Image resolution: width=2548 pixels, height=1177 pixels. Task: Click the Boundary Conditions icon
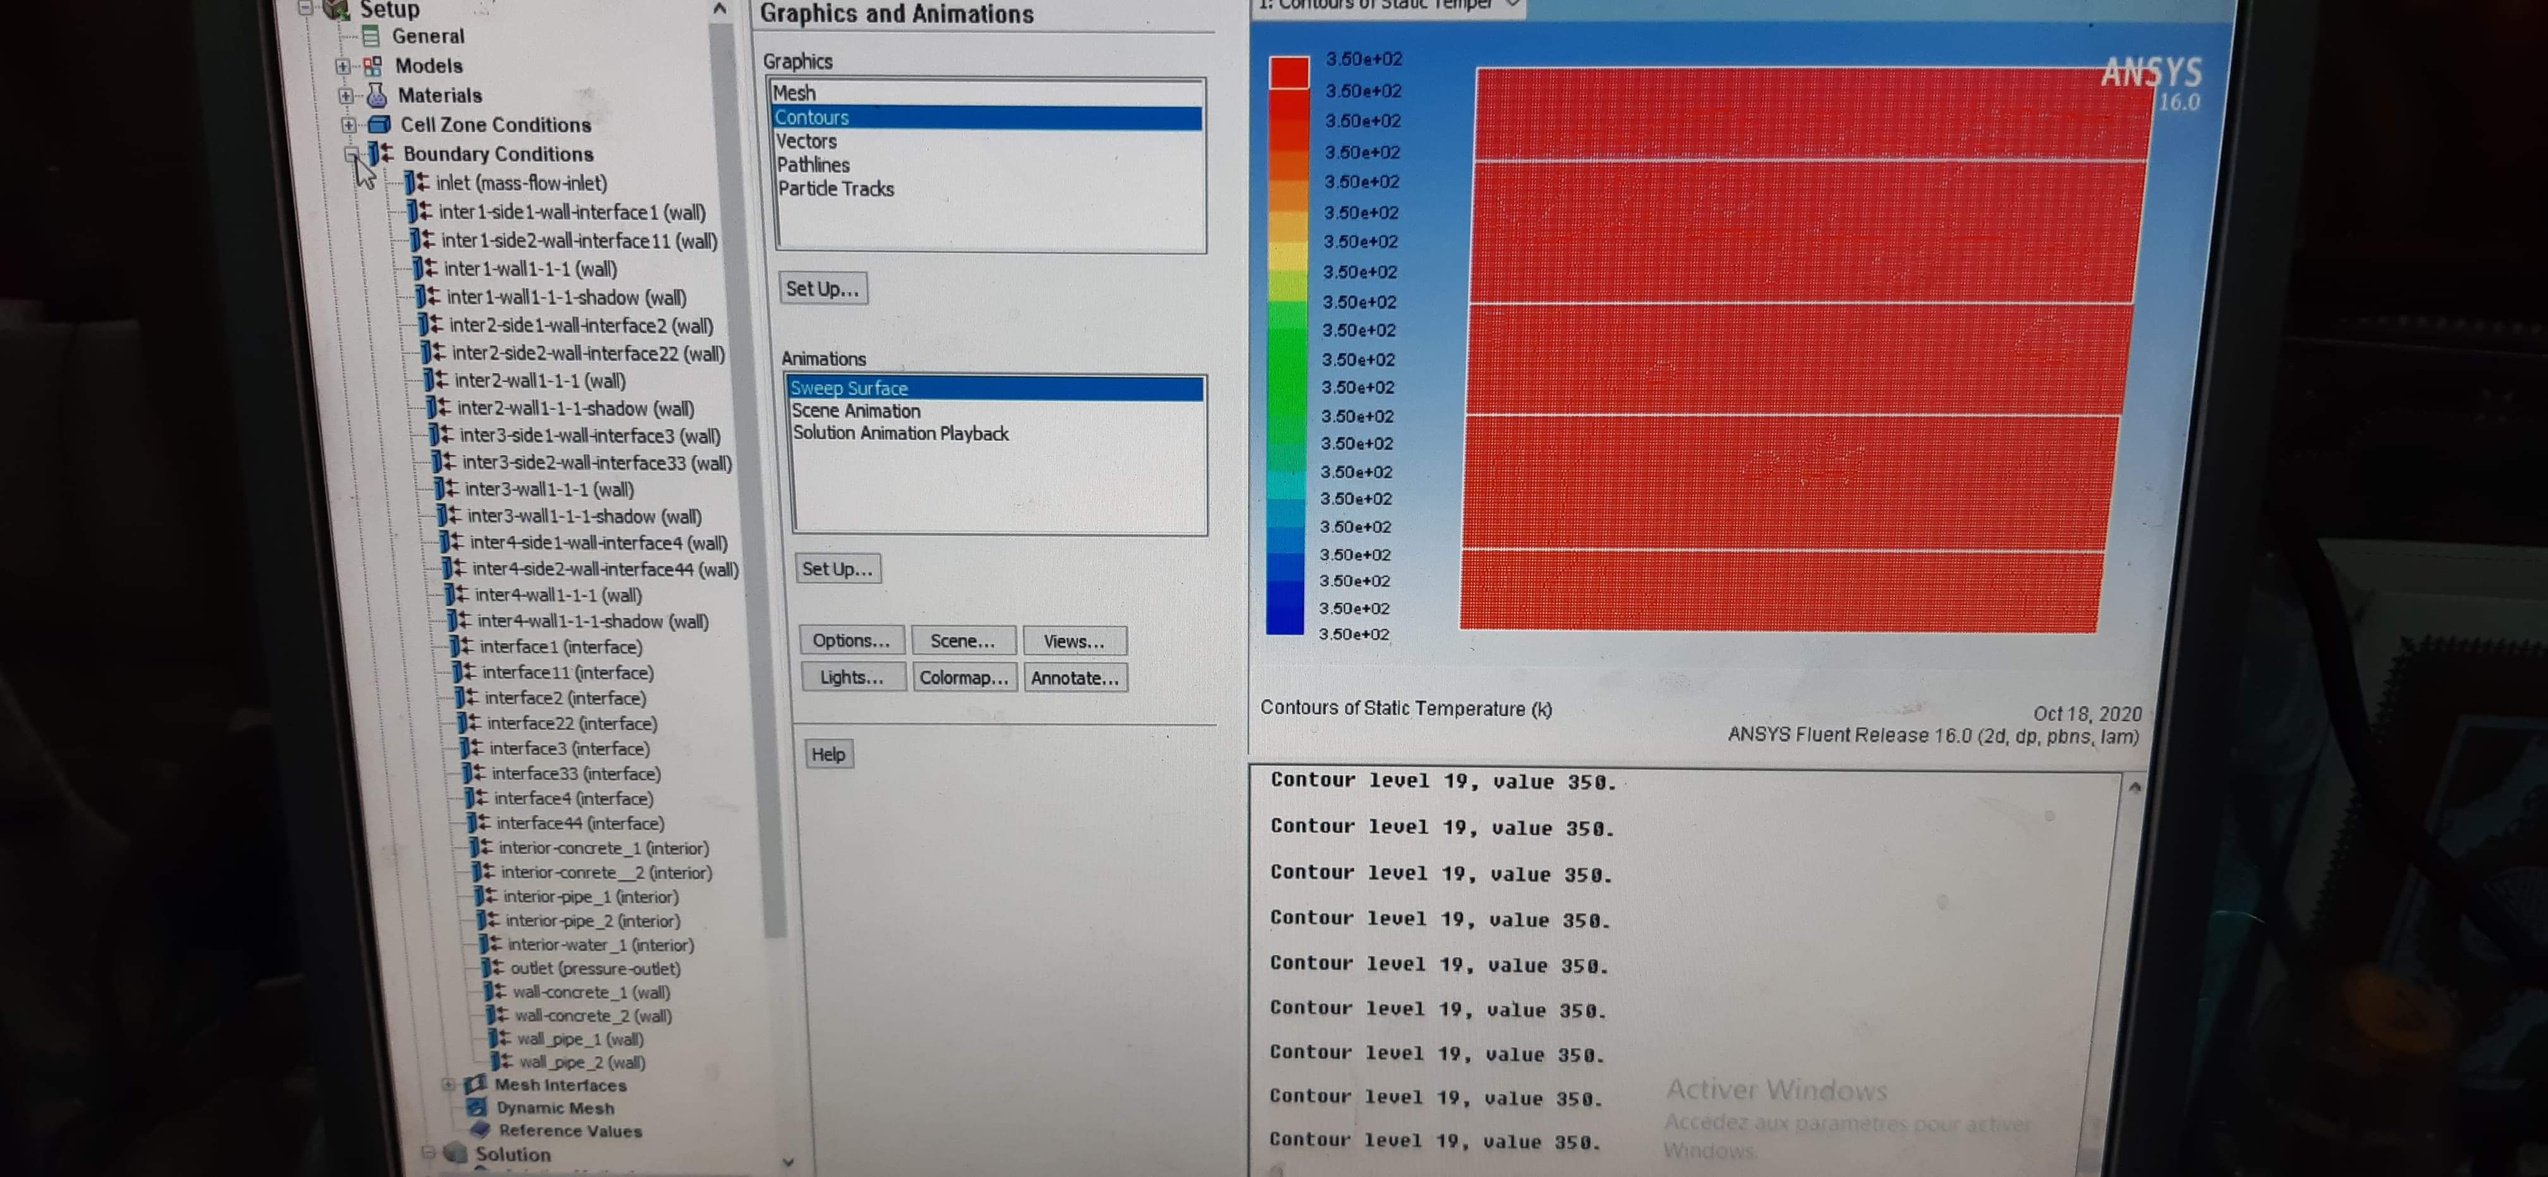point(381,154)
